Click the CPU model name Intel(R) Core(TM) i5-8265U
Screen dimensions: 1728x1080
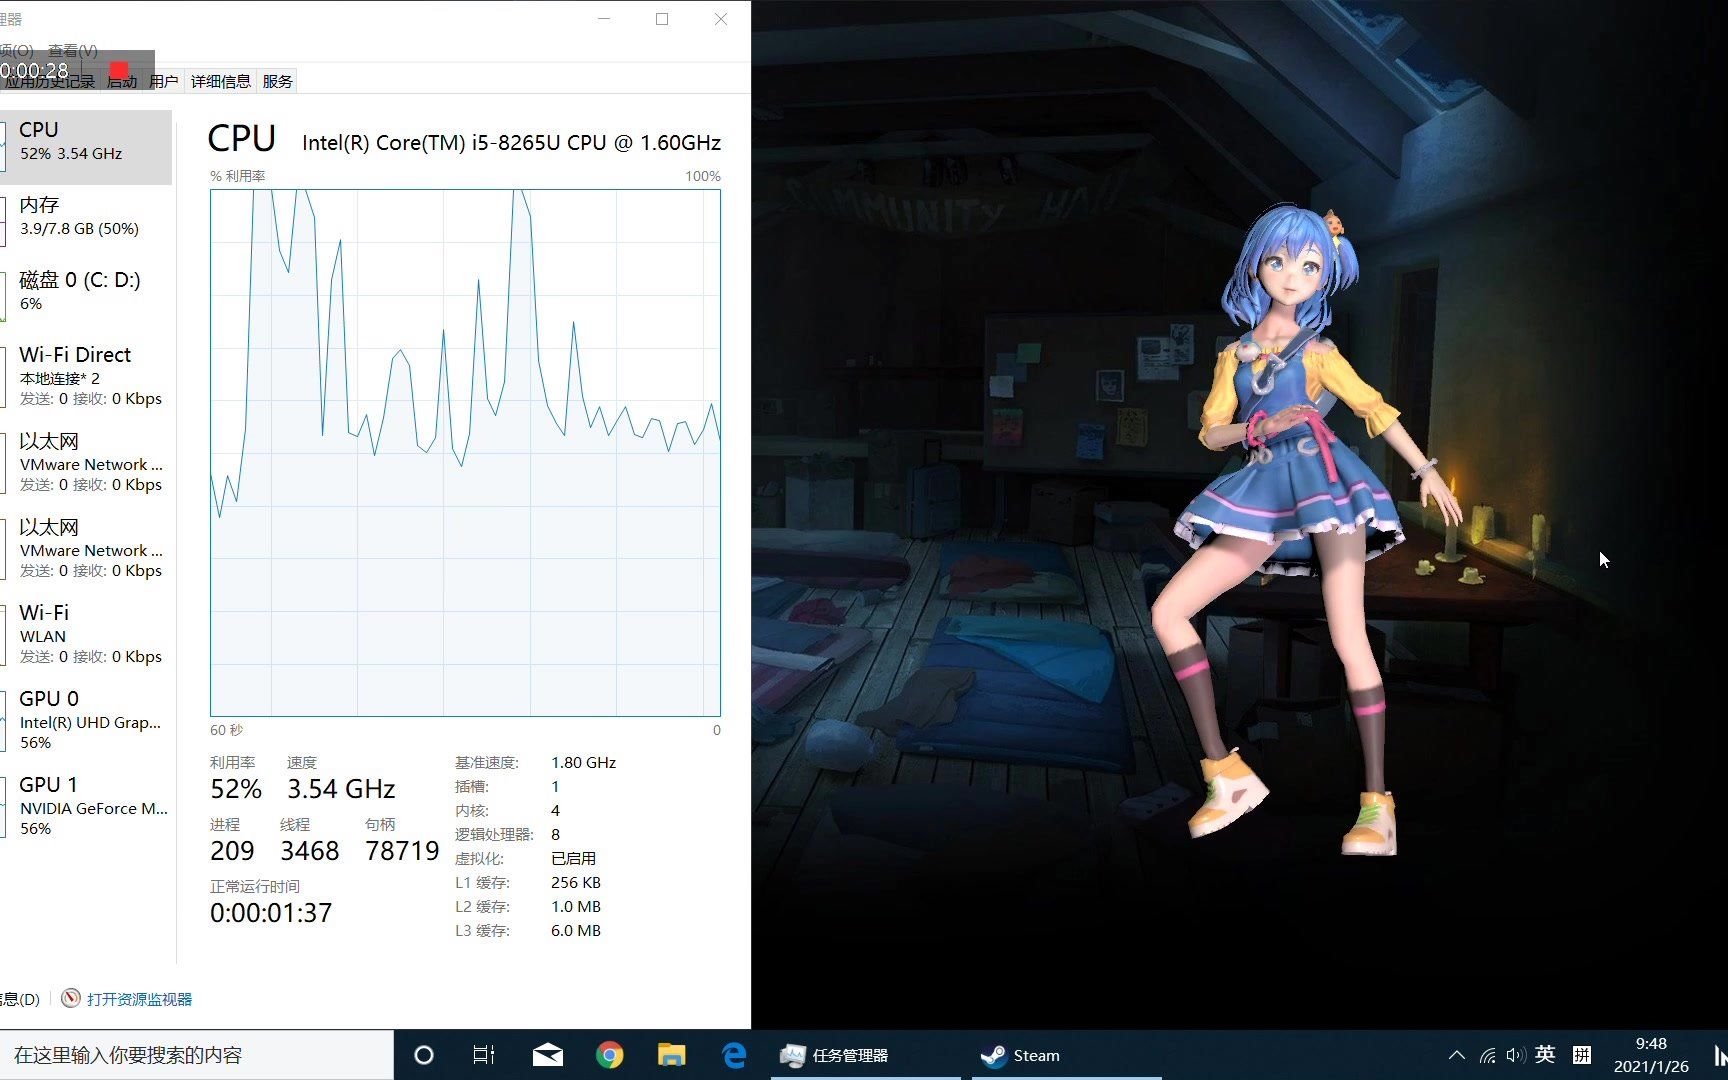pos(511,143)
